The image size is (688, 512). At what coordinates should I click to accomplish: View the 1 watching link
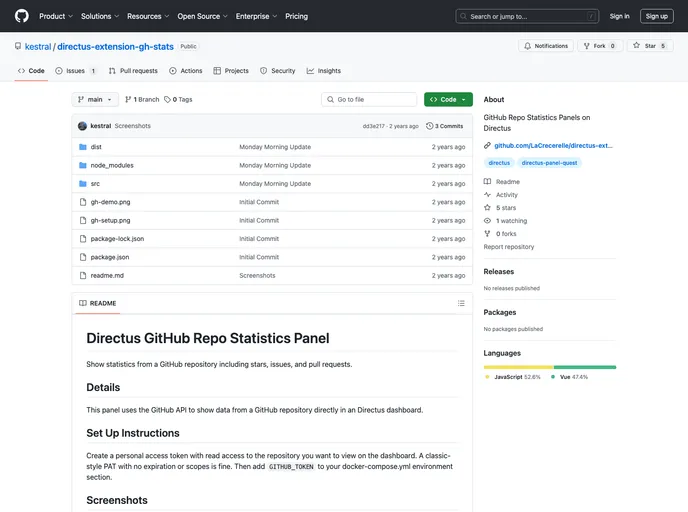pos(505,221)
